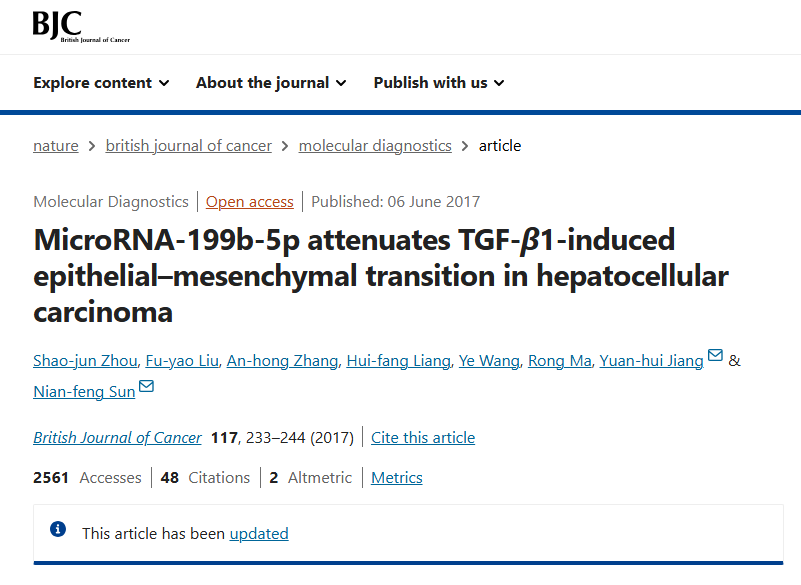This screenshot has height=585, width=801.
Task: Click Cite this article
Action: [423, 438]
